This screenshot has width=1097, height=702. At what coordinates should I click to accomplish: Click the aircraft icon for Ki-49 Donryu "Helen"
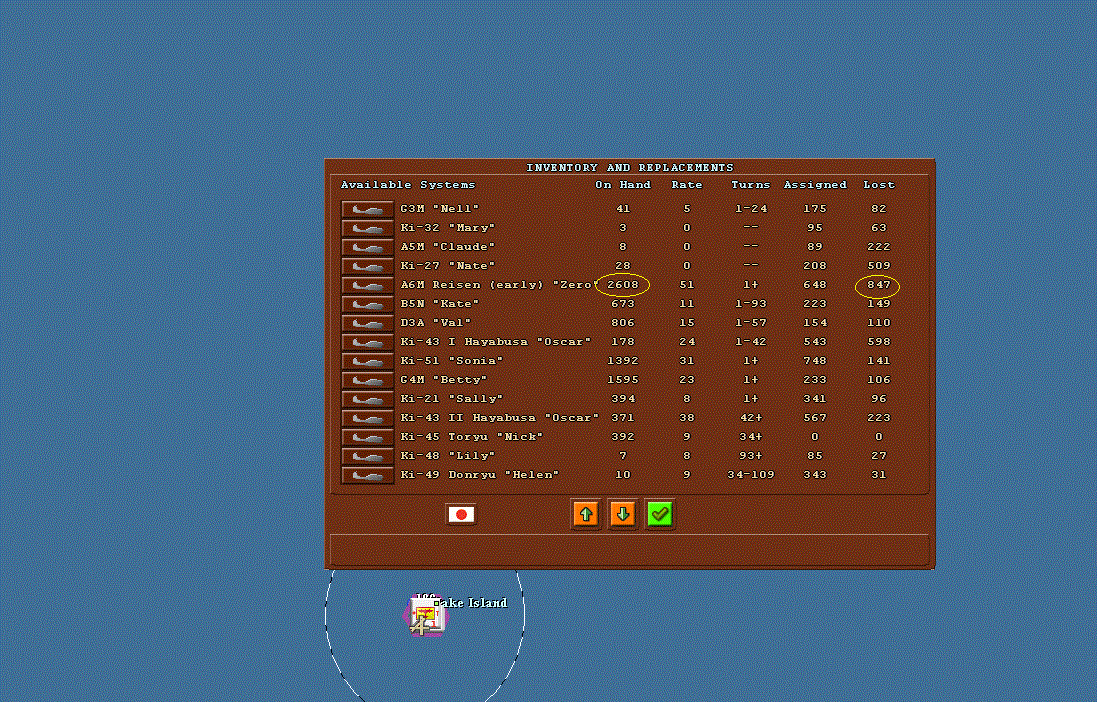pyautogui.click(x=367, y=475)
